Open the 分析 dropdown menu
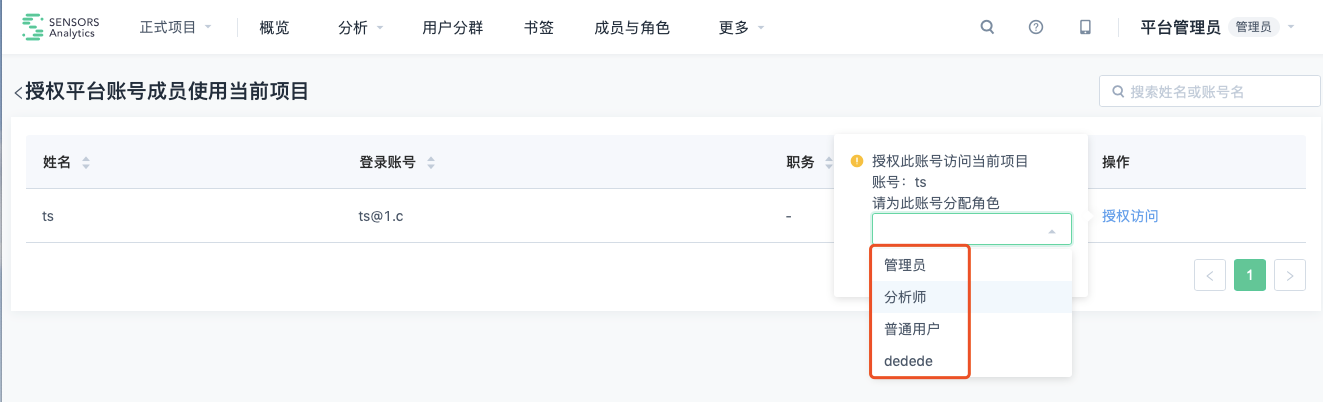Viewport: 1323px width, 402px height. pyautogui.click(x=361, y=27)
